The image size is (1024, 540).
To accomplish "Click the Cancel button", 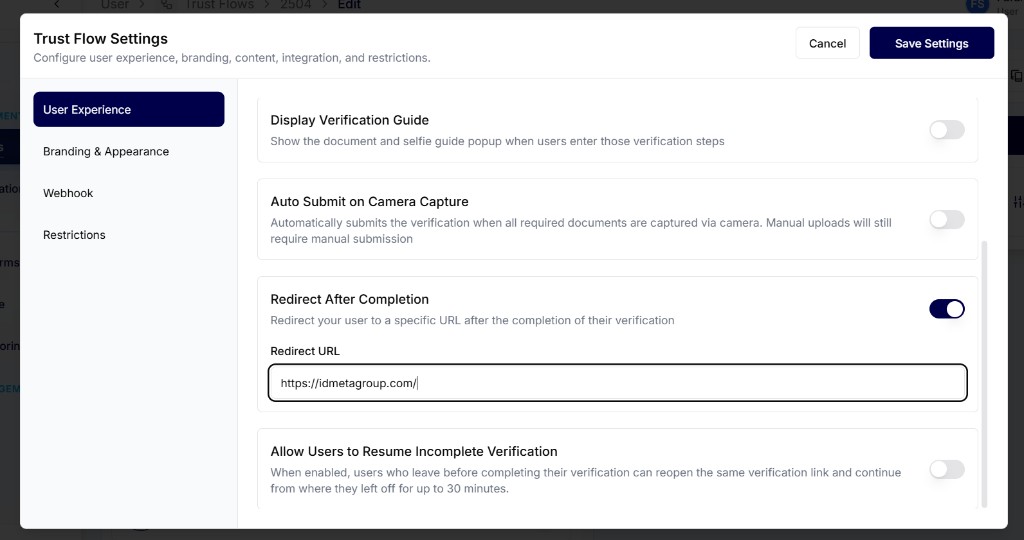I will (827, 43).
